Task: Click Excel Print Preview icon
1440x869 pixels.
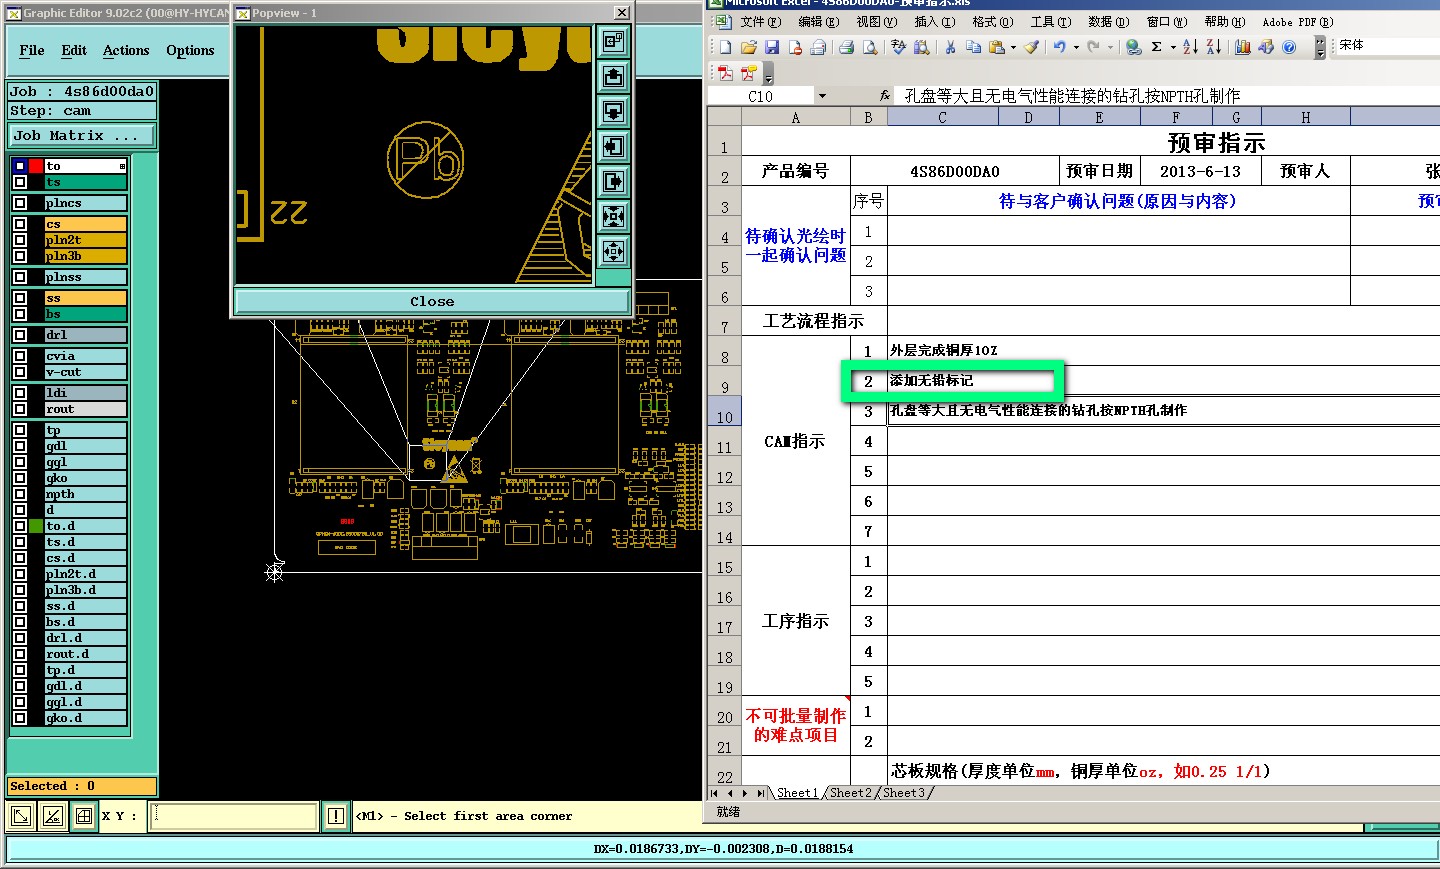Action: pos(869,47)
